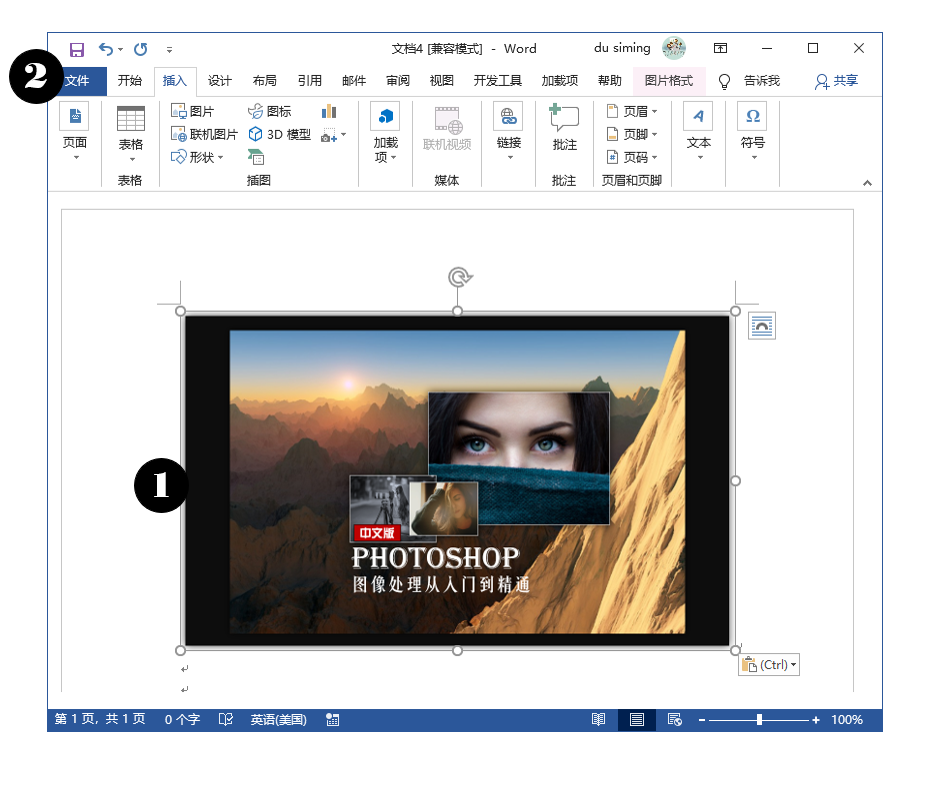The image size is (933, 786).
Task: Insert 图标 icons
Action: (270, 111)
